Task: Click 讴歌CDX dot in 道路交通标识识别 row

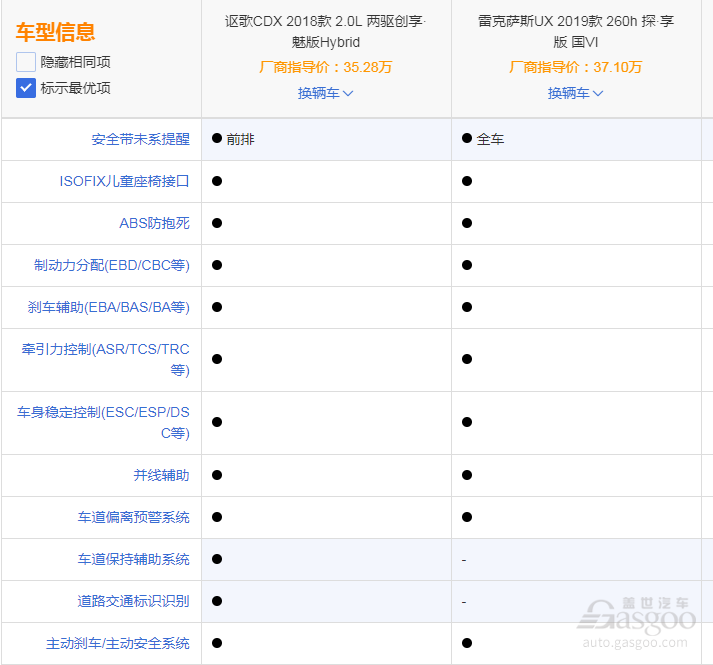Action: (217, 601)
